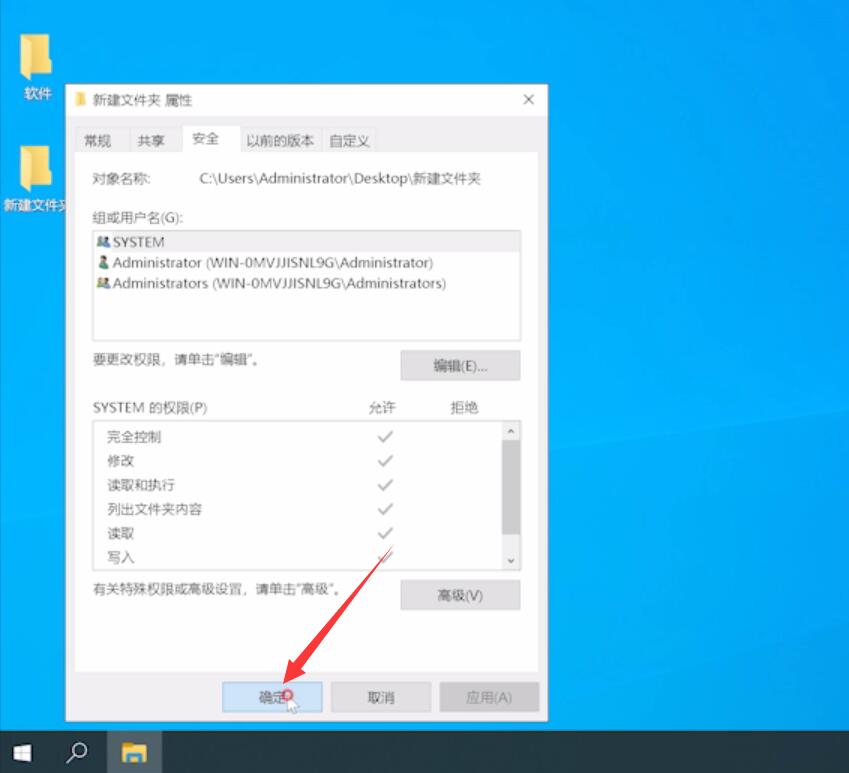Image resolution: width=849 pixels, height=773 pixels.
Task: Switch to the 常规 tab
Action: [x=98, y=141]
